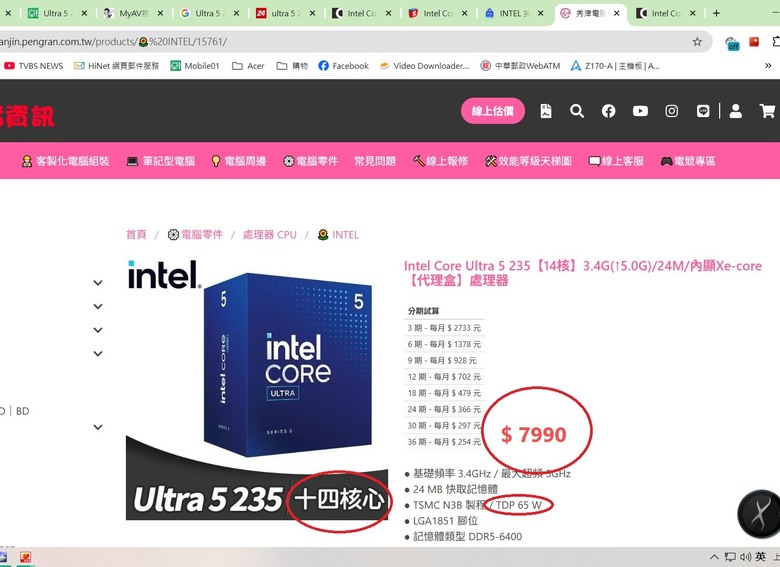Open the Facebook icon in header

[608, 111]
